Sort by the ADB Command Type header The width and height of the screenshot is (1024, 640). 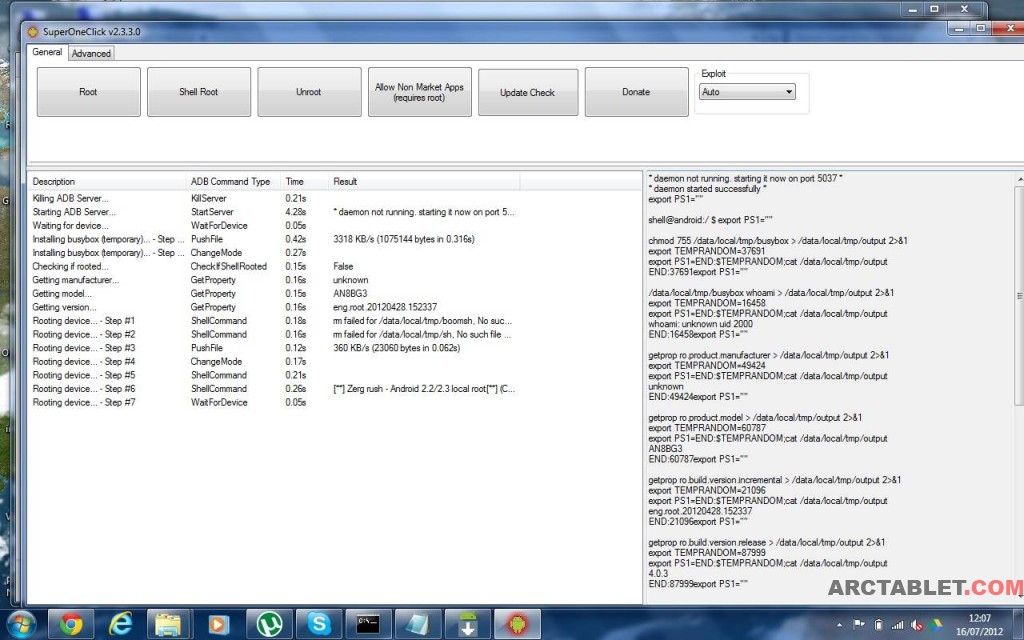[x=233, y=182]
